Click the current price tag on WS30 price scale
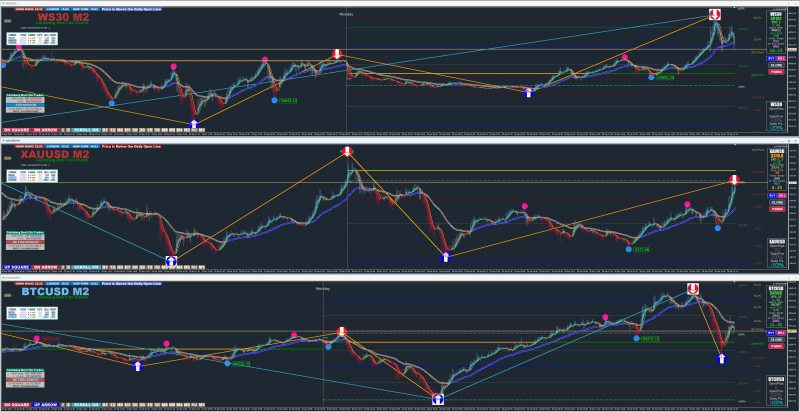Image resolution: width=800 pixels, height=412 pixels. pos(792,49)
